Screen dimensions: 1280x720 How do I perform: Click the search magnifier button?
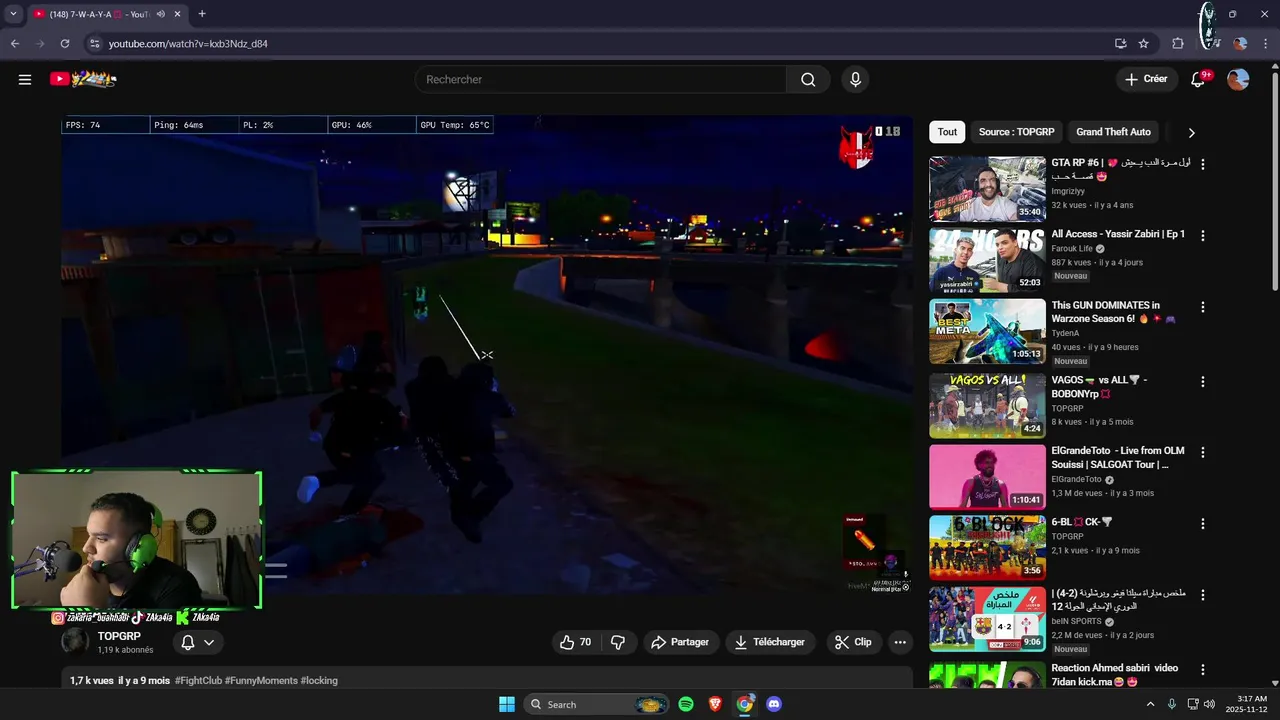click(808, 80)
